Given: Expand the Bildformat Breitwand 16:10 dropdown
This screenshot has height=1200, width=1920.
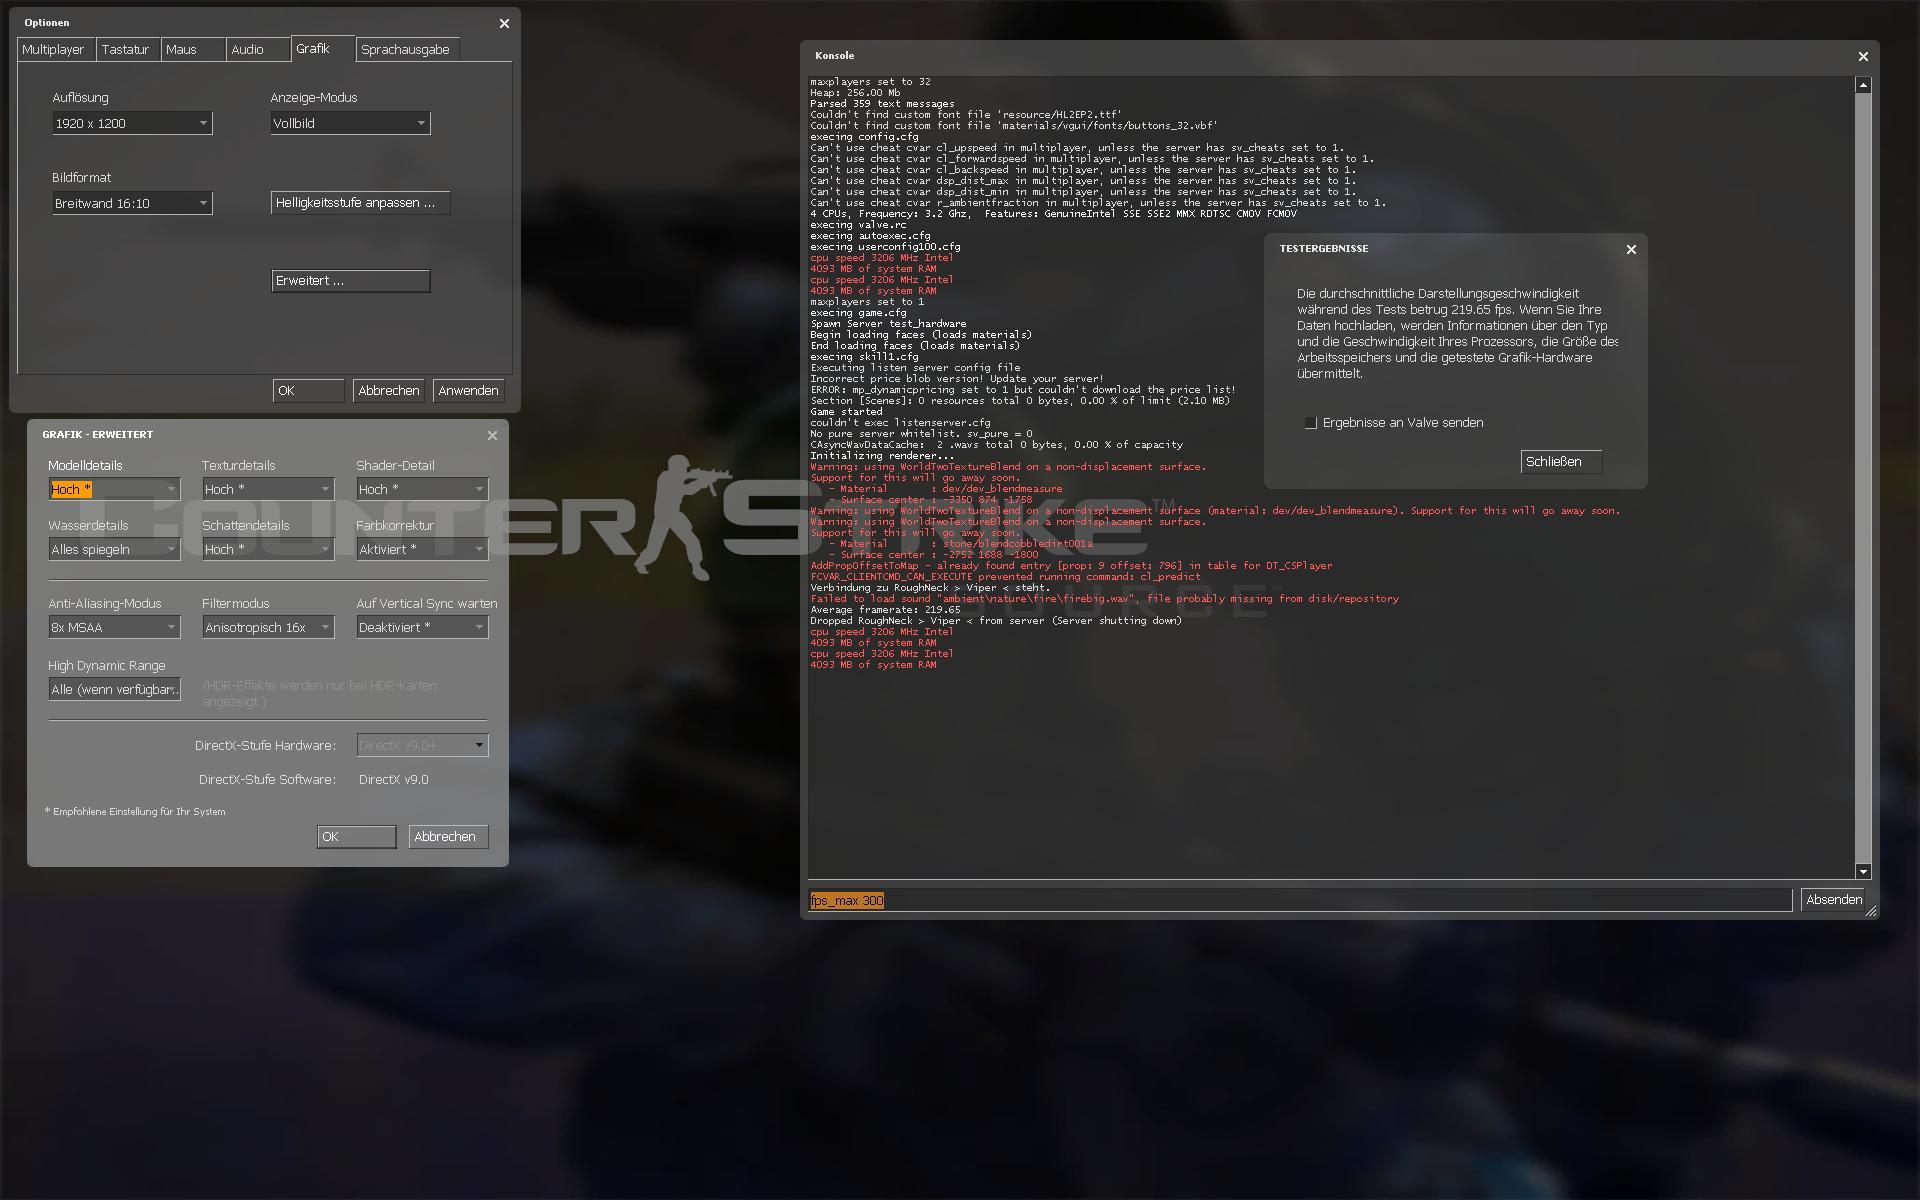Looking at the screenshot, I should (132, 203).
